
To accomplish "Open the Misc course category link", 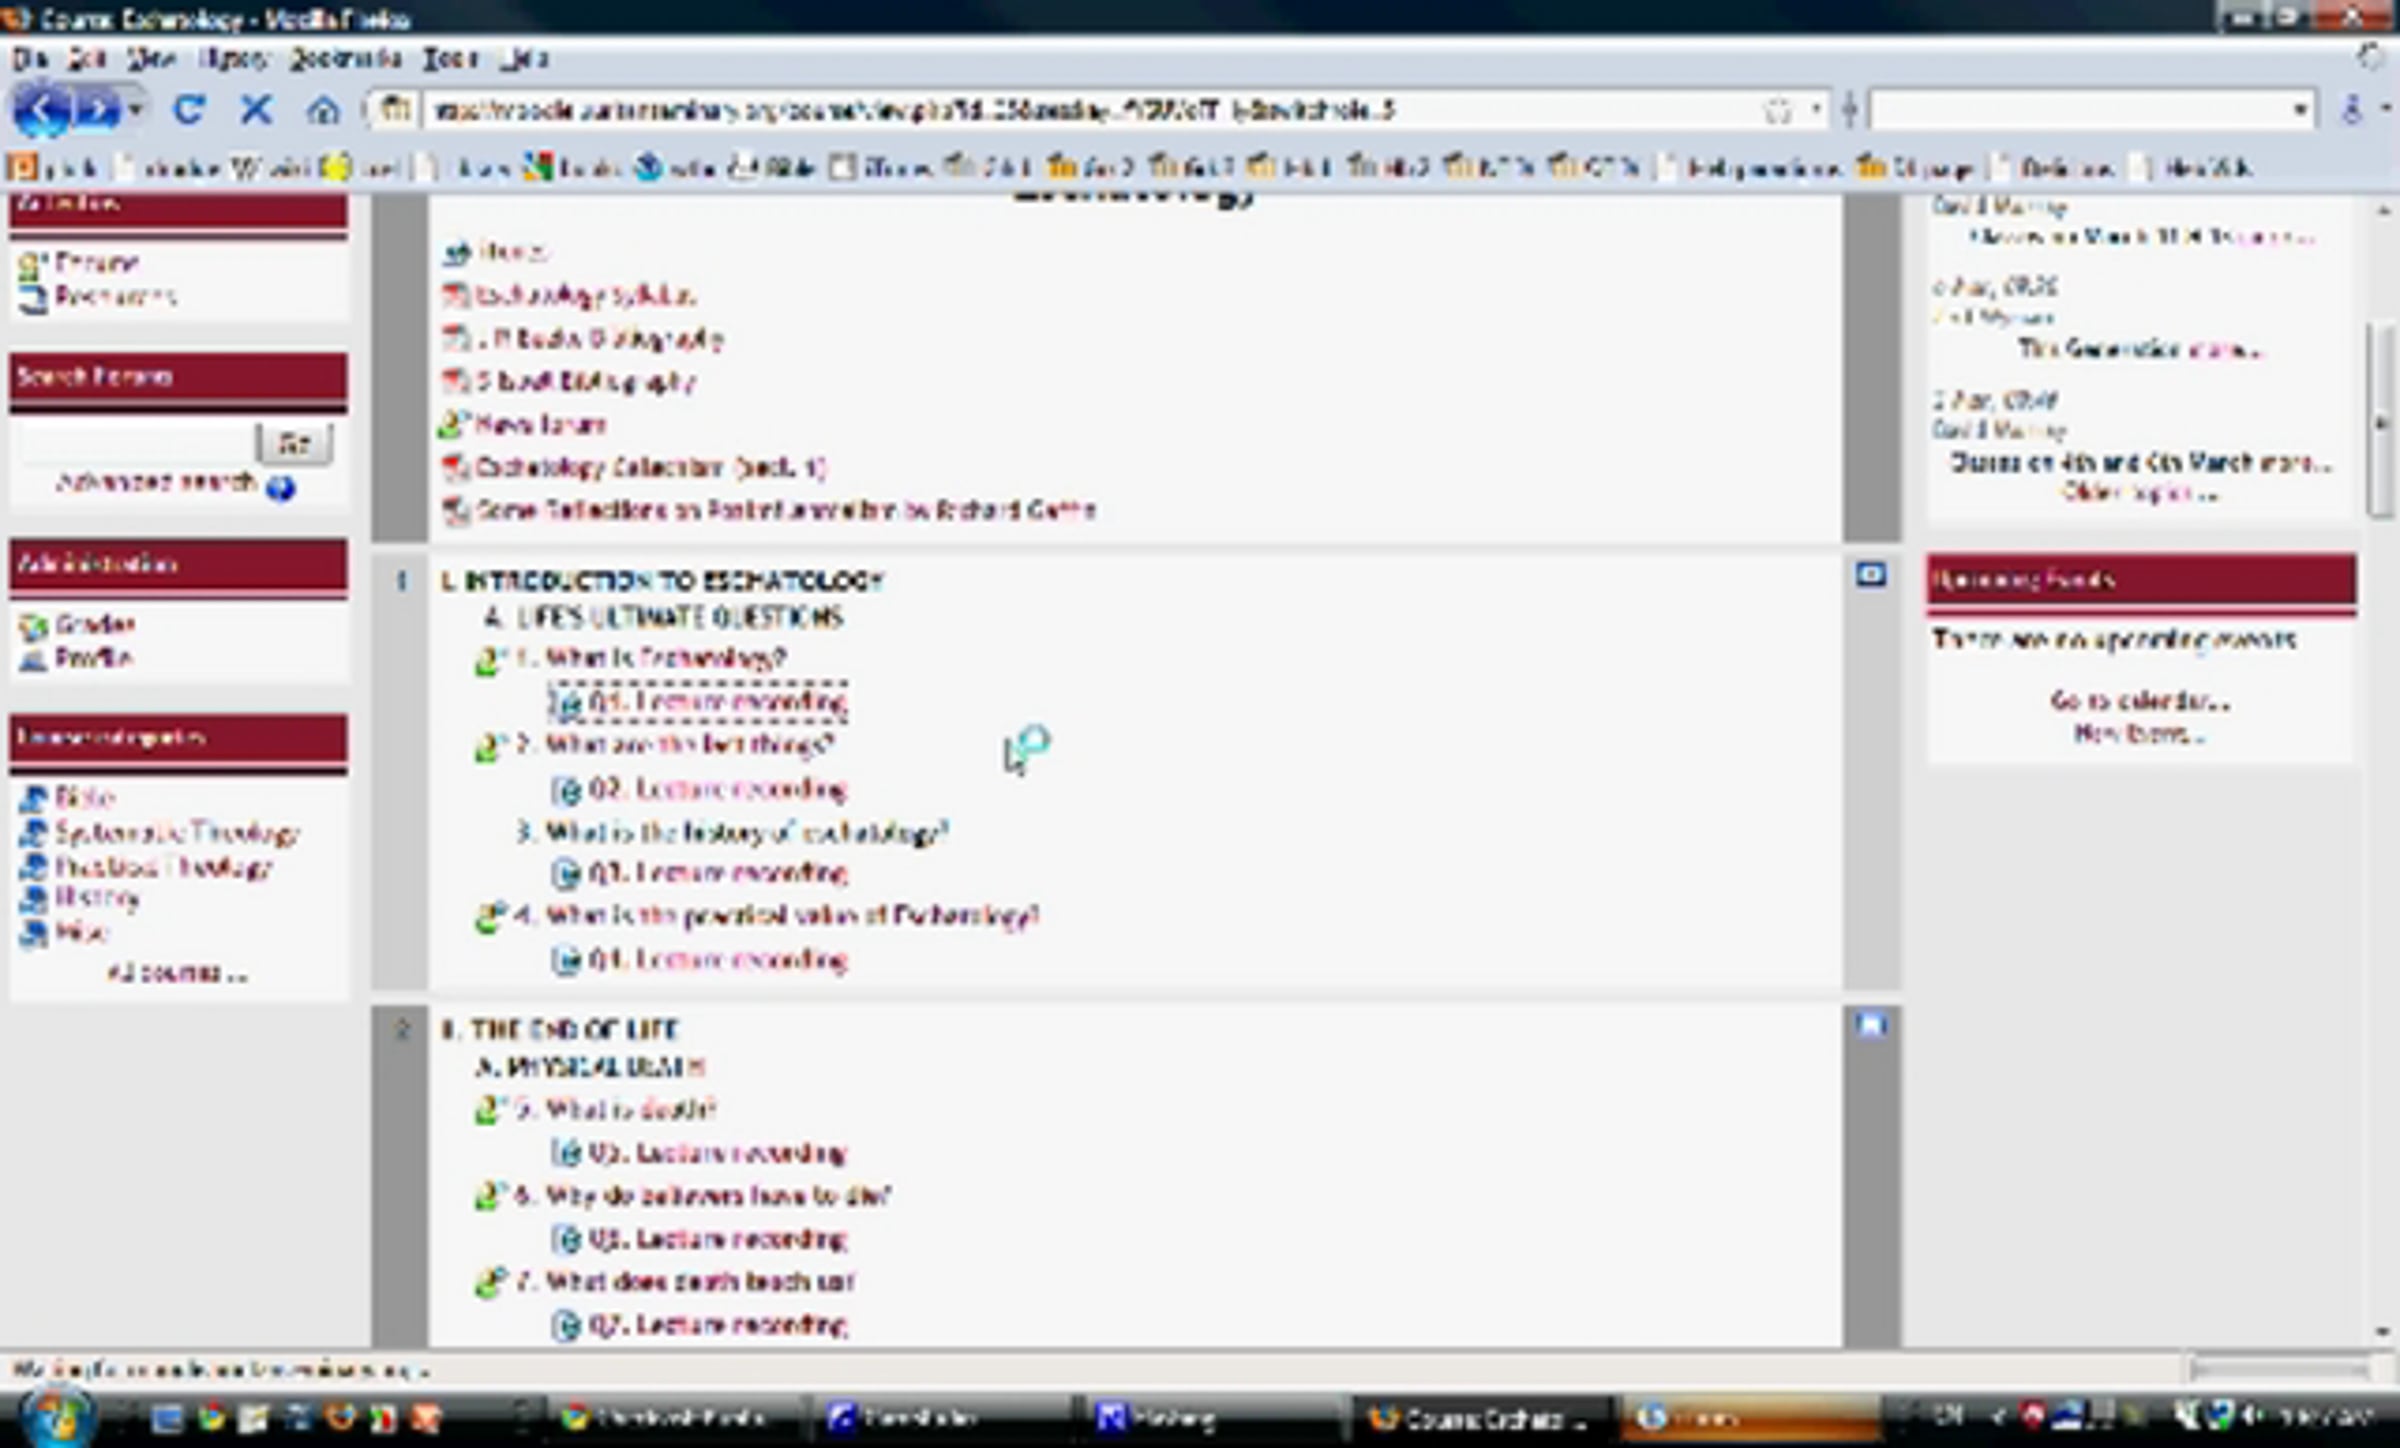I will (x=81, y=933).
